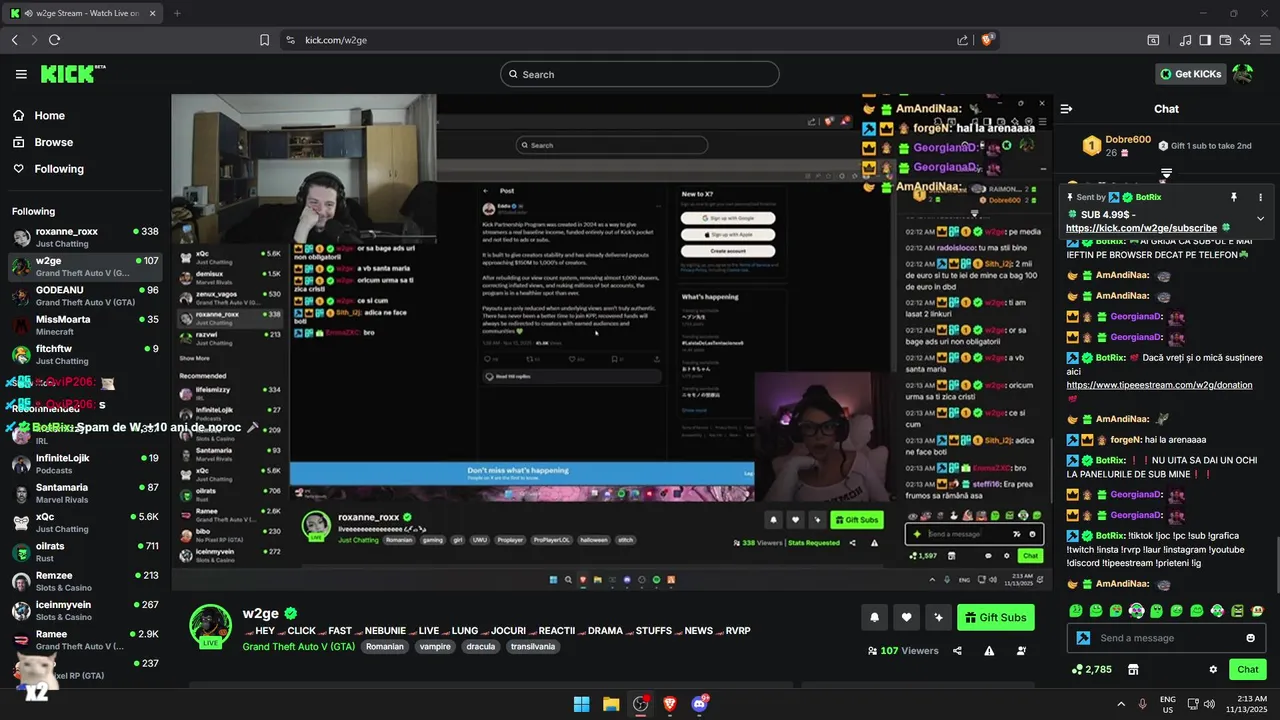The image size is (1280, 720).
Task: Unpin the pinned BotRix message
Action: [1234, 197]
